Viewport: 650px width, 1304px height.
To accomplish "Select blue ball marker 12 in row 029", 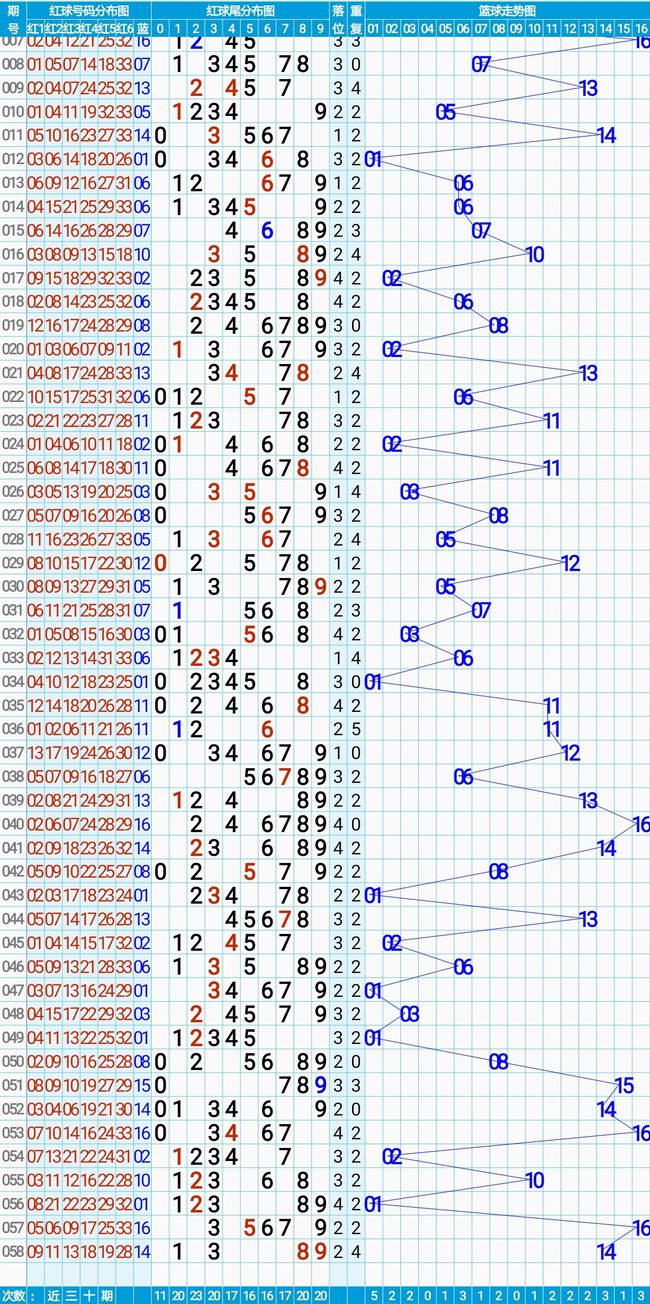I will click(570, 563).
